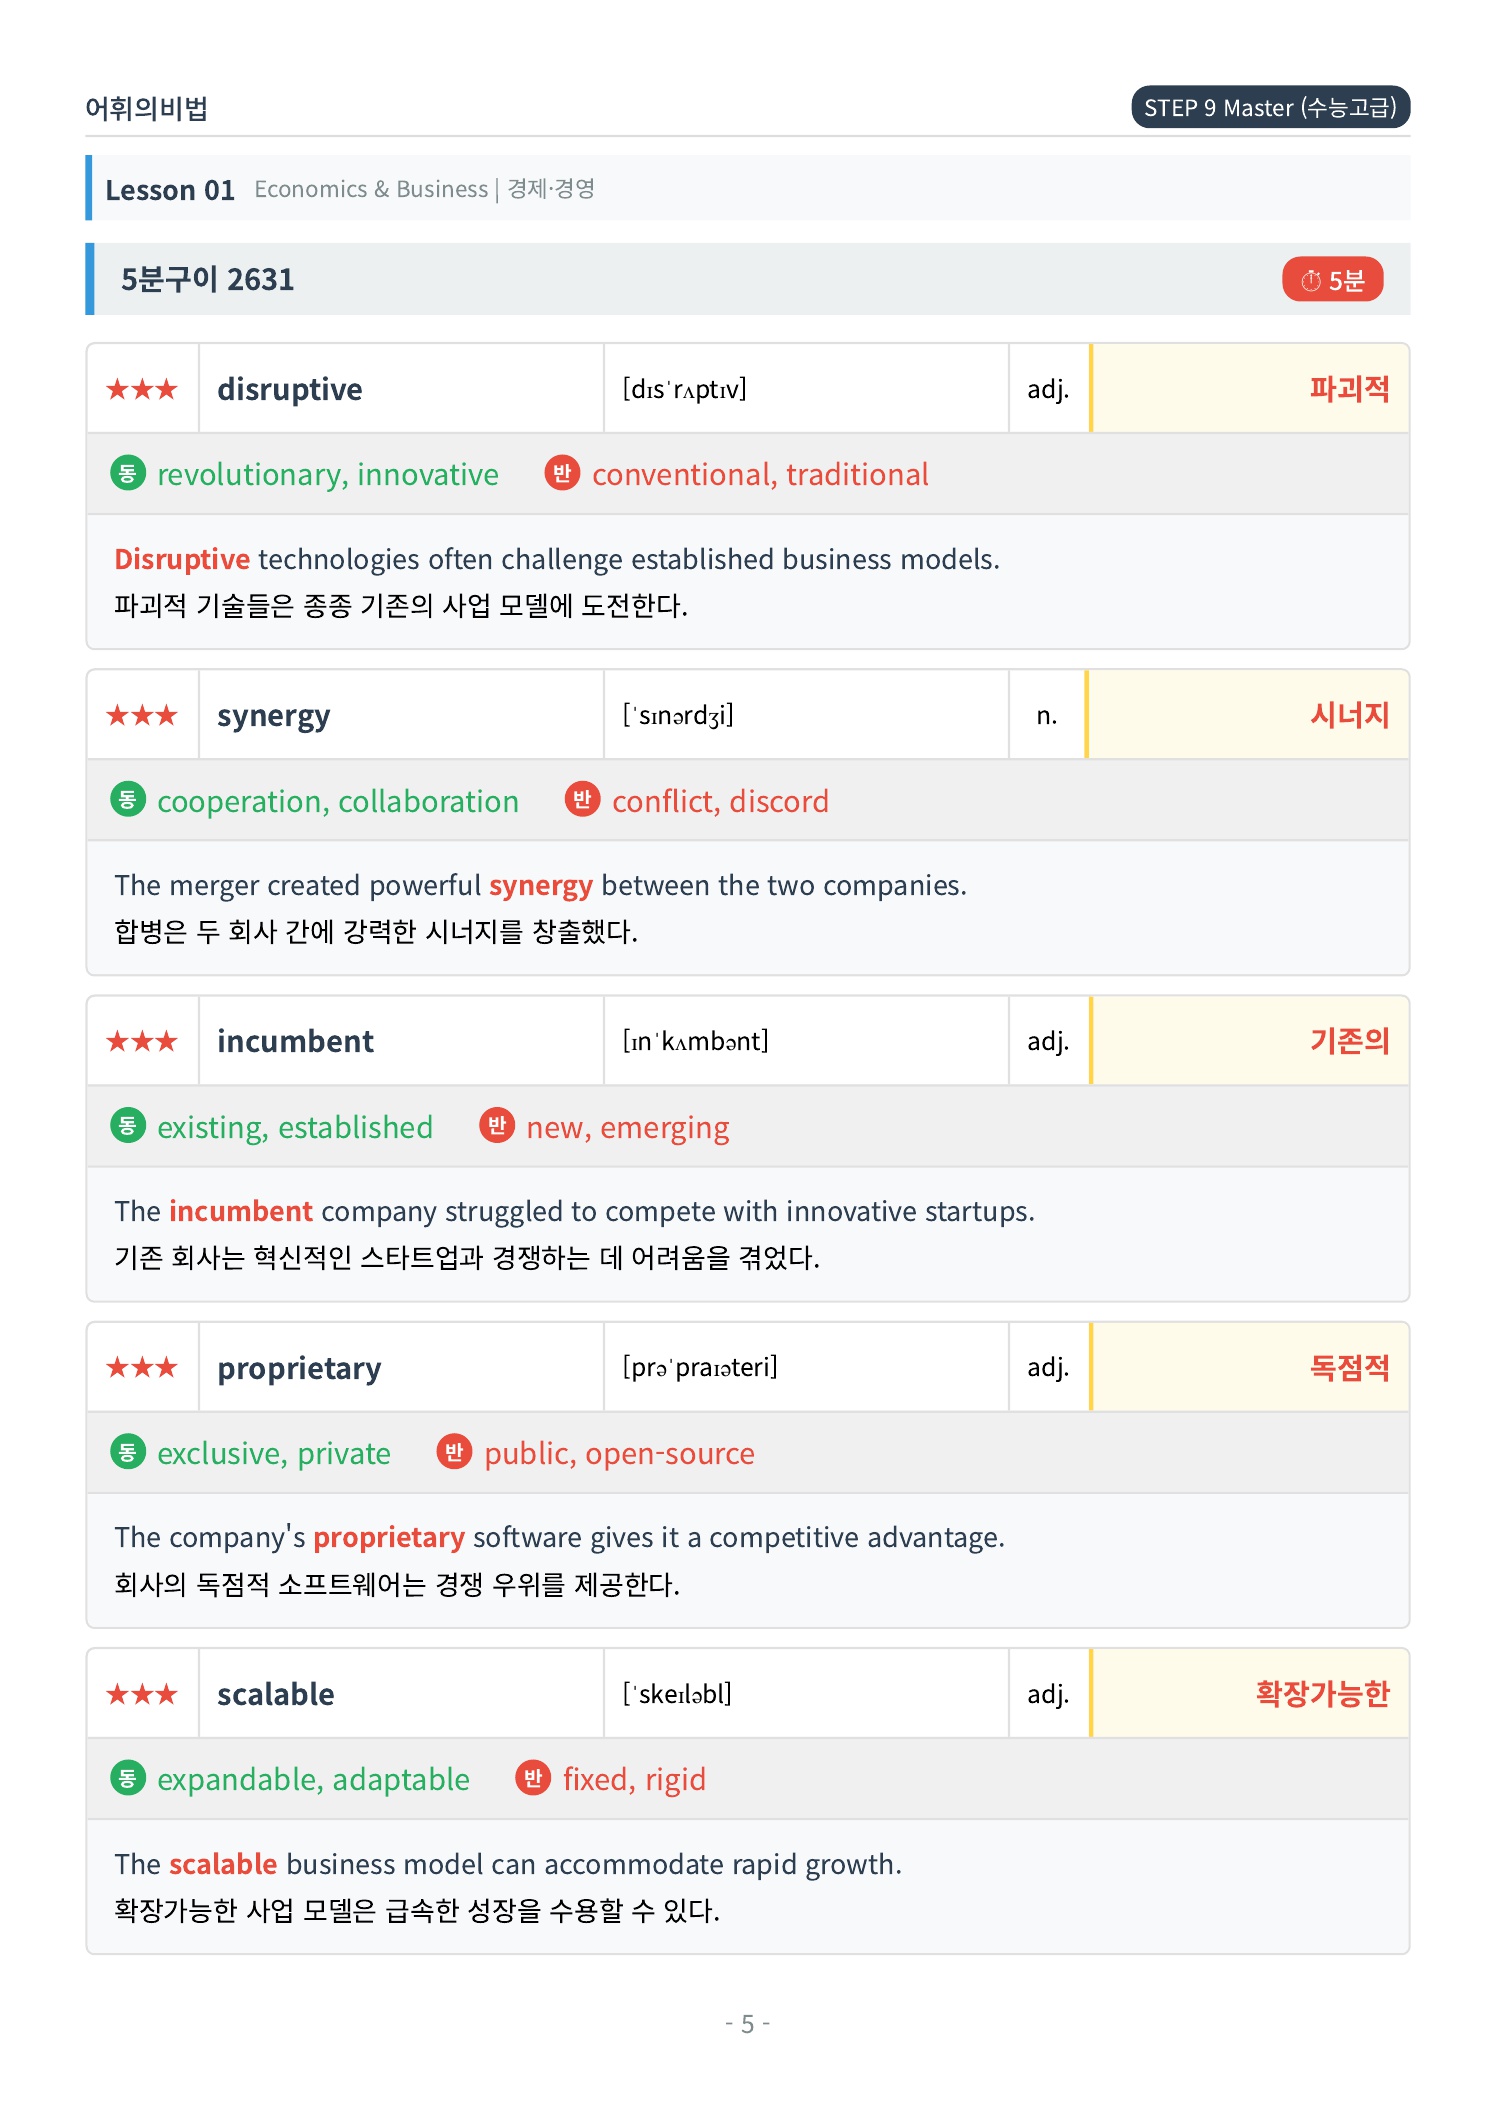Click the three stars beside disruptive
Screen dimensions: 1497x2127
[142, 389]
